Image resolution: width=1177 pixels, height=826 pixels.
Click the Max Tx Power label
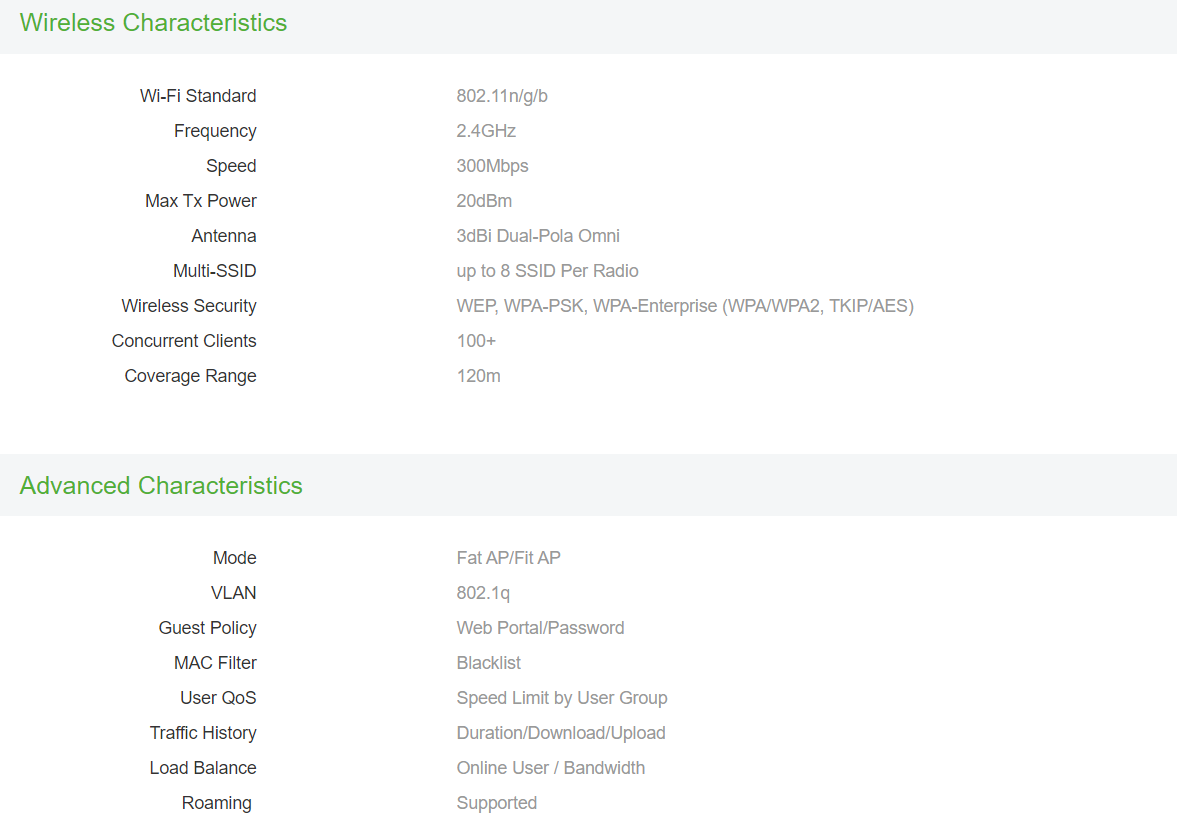pyautogui.click(x=201, y=201)
